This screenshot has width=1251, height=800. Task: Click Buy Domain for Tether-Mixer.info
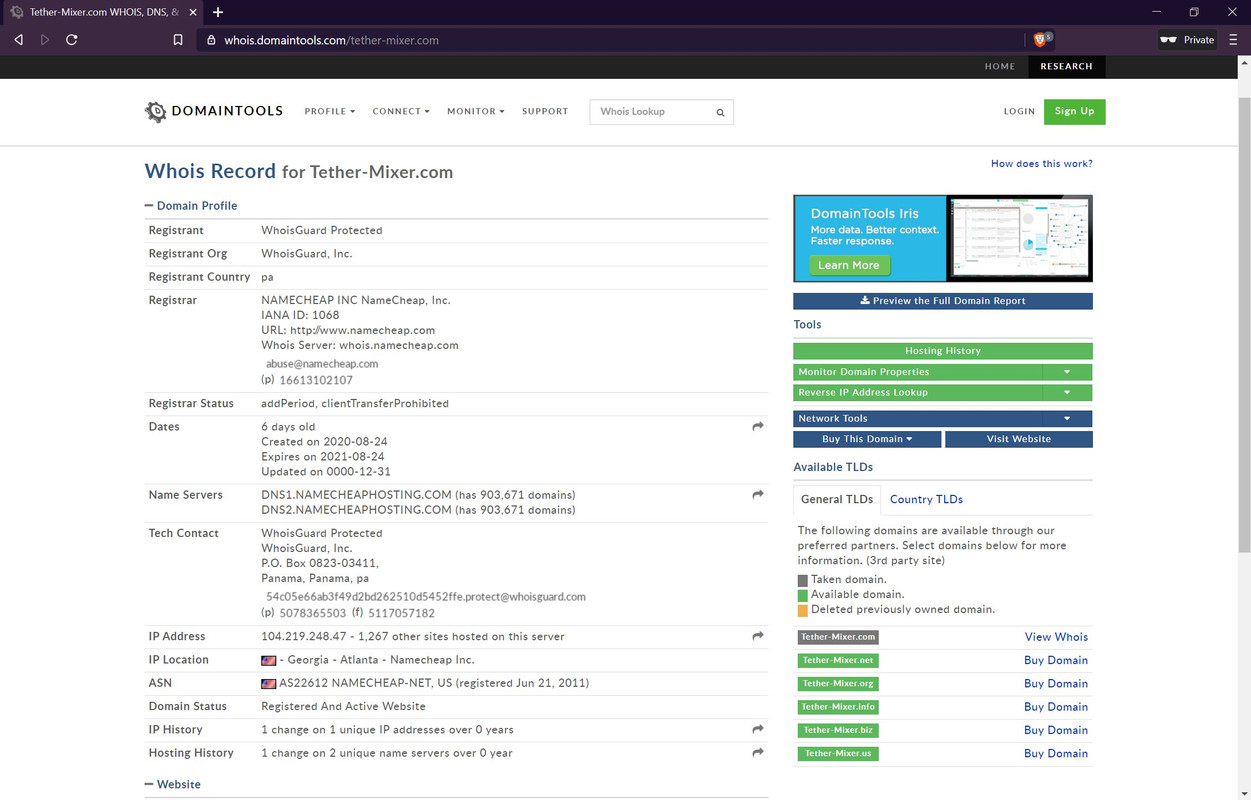click(x=1056, y=707)
